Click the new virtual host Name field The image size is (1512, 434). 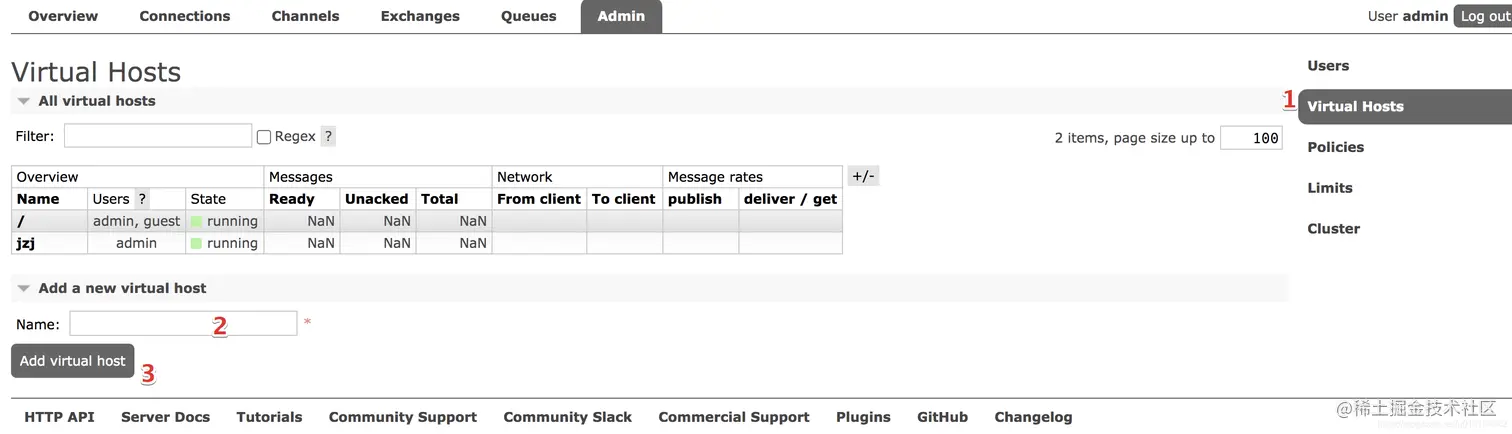pyautogui.click(x=183, y=323)
